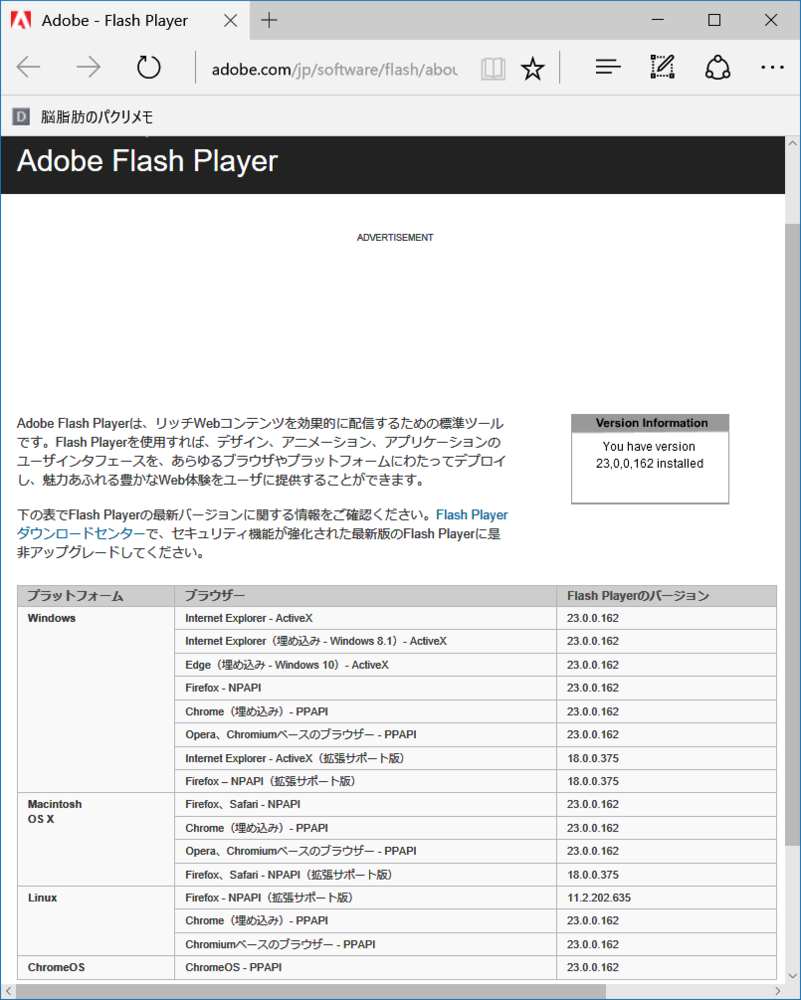This screenshot has height=1000, width=801.
Task: Click the horizontal scrollbar thumb
Action: [311, 992]
